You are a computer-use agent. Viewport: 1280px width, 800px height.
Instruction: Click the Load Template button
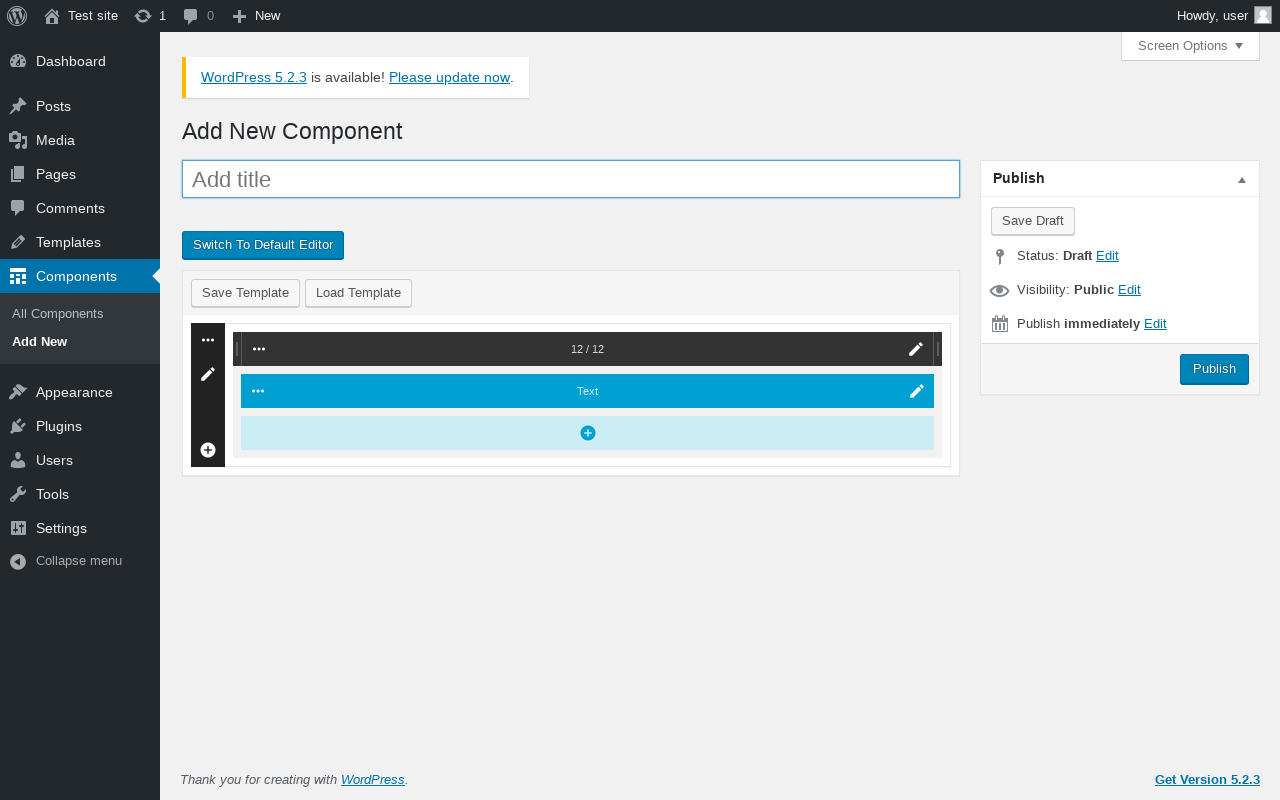click(358, 293)
